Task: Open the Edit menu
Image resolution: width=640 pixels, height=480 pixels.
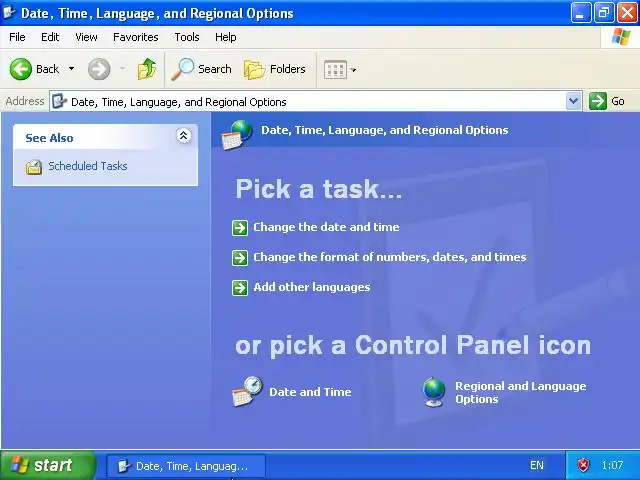Action: pos(50,37)
